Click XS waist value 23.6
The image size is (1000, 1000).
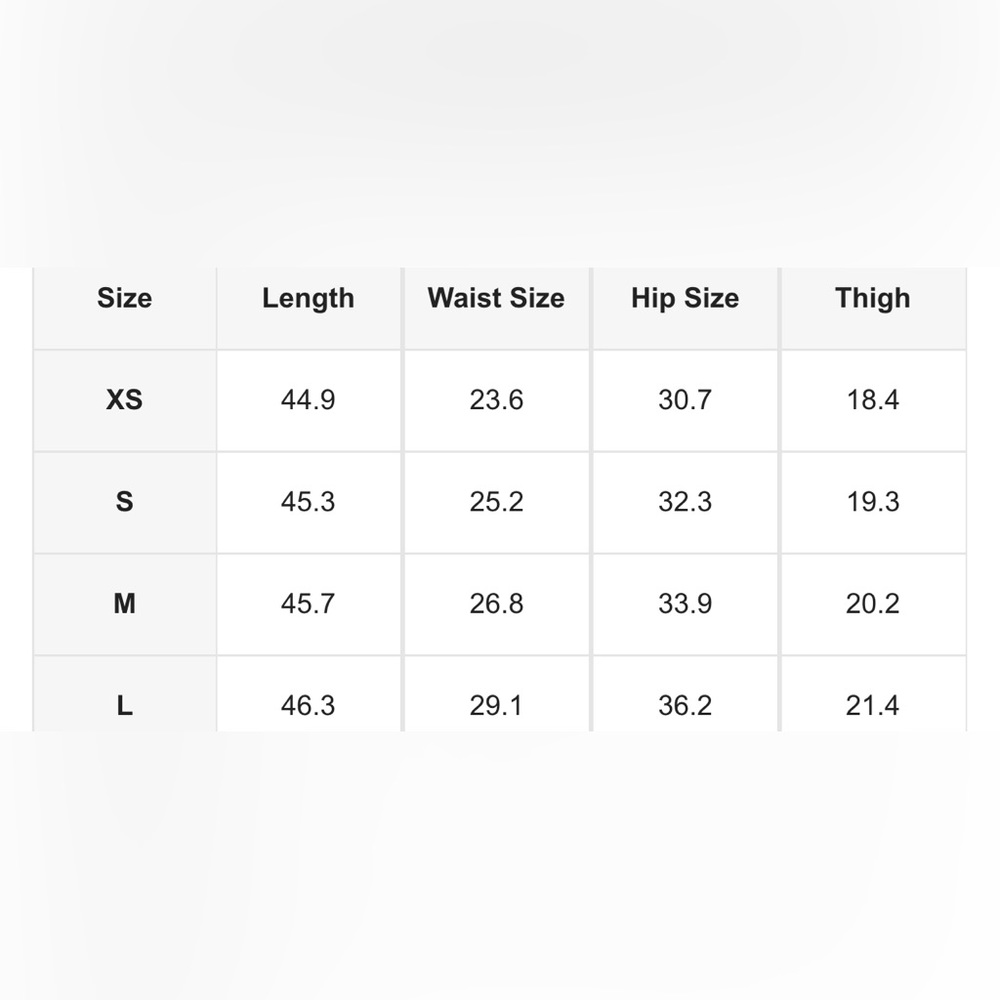pos(496,400)
